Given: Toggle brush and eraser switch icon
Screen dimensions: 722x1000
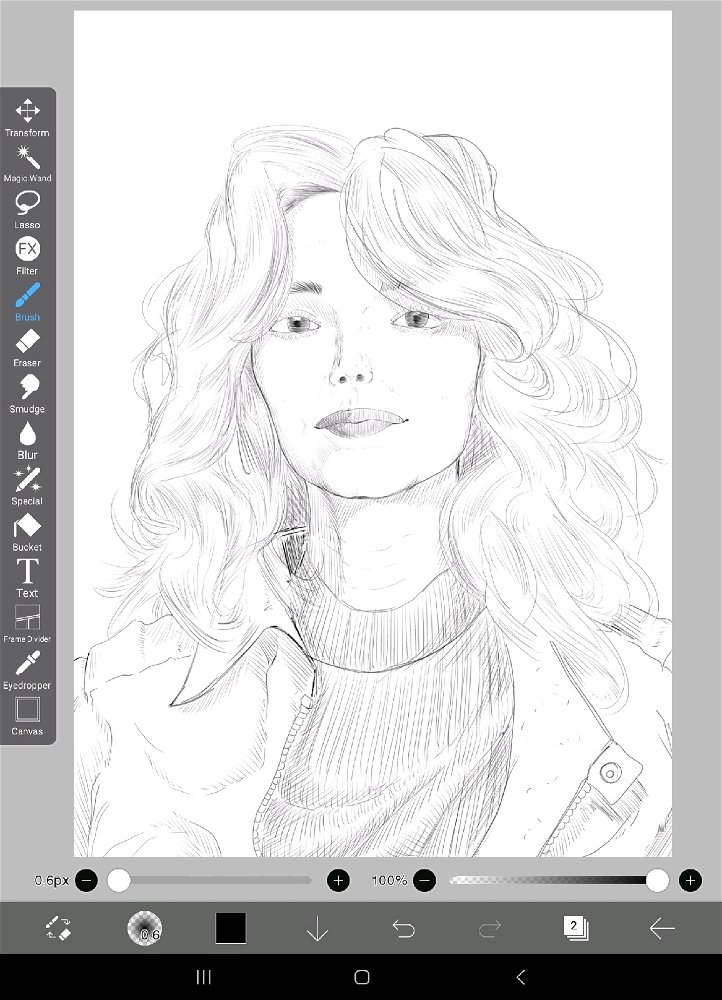Looking at the screenshot, I should (59, 928).
